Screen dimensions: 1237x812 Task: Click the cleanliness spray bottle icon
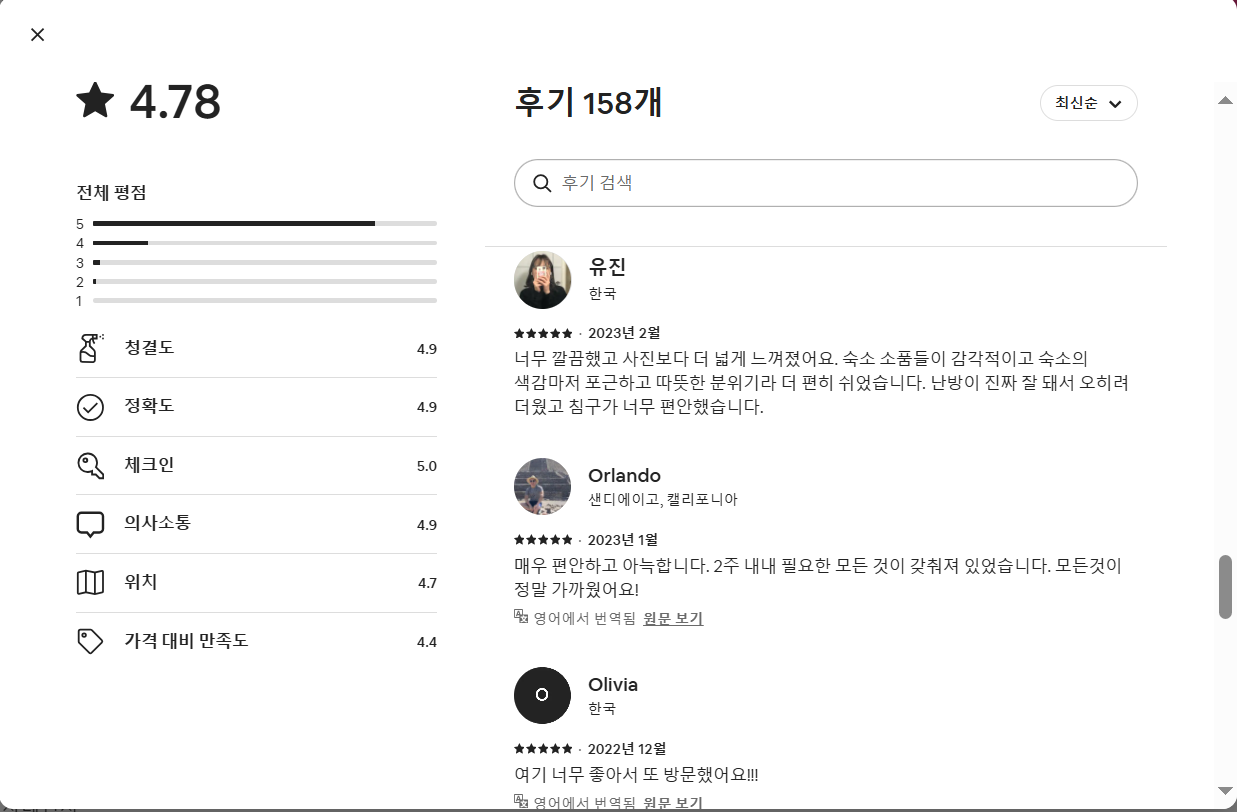[x=90, y=348]
